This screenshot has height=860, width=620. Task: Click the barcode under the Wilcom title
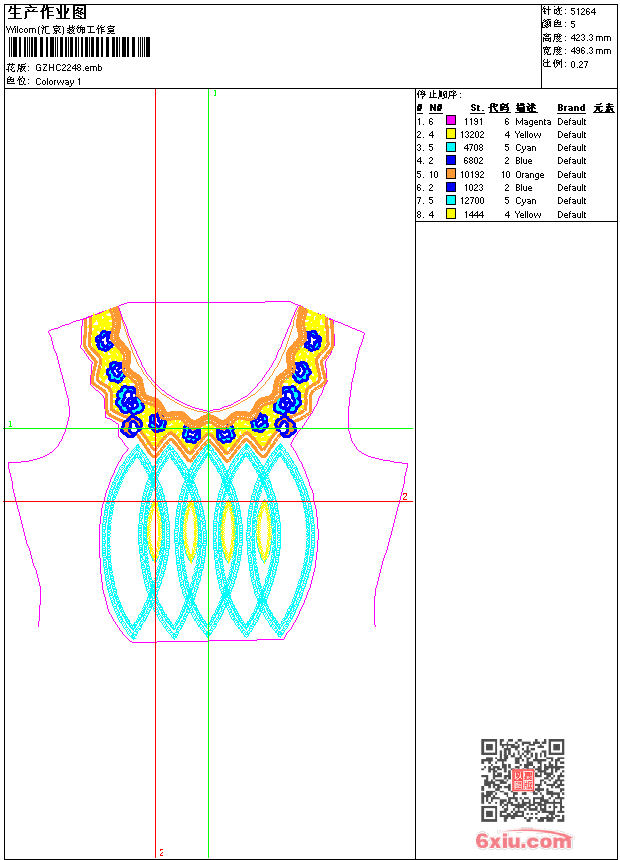(78, 48)
